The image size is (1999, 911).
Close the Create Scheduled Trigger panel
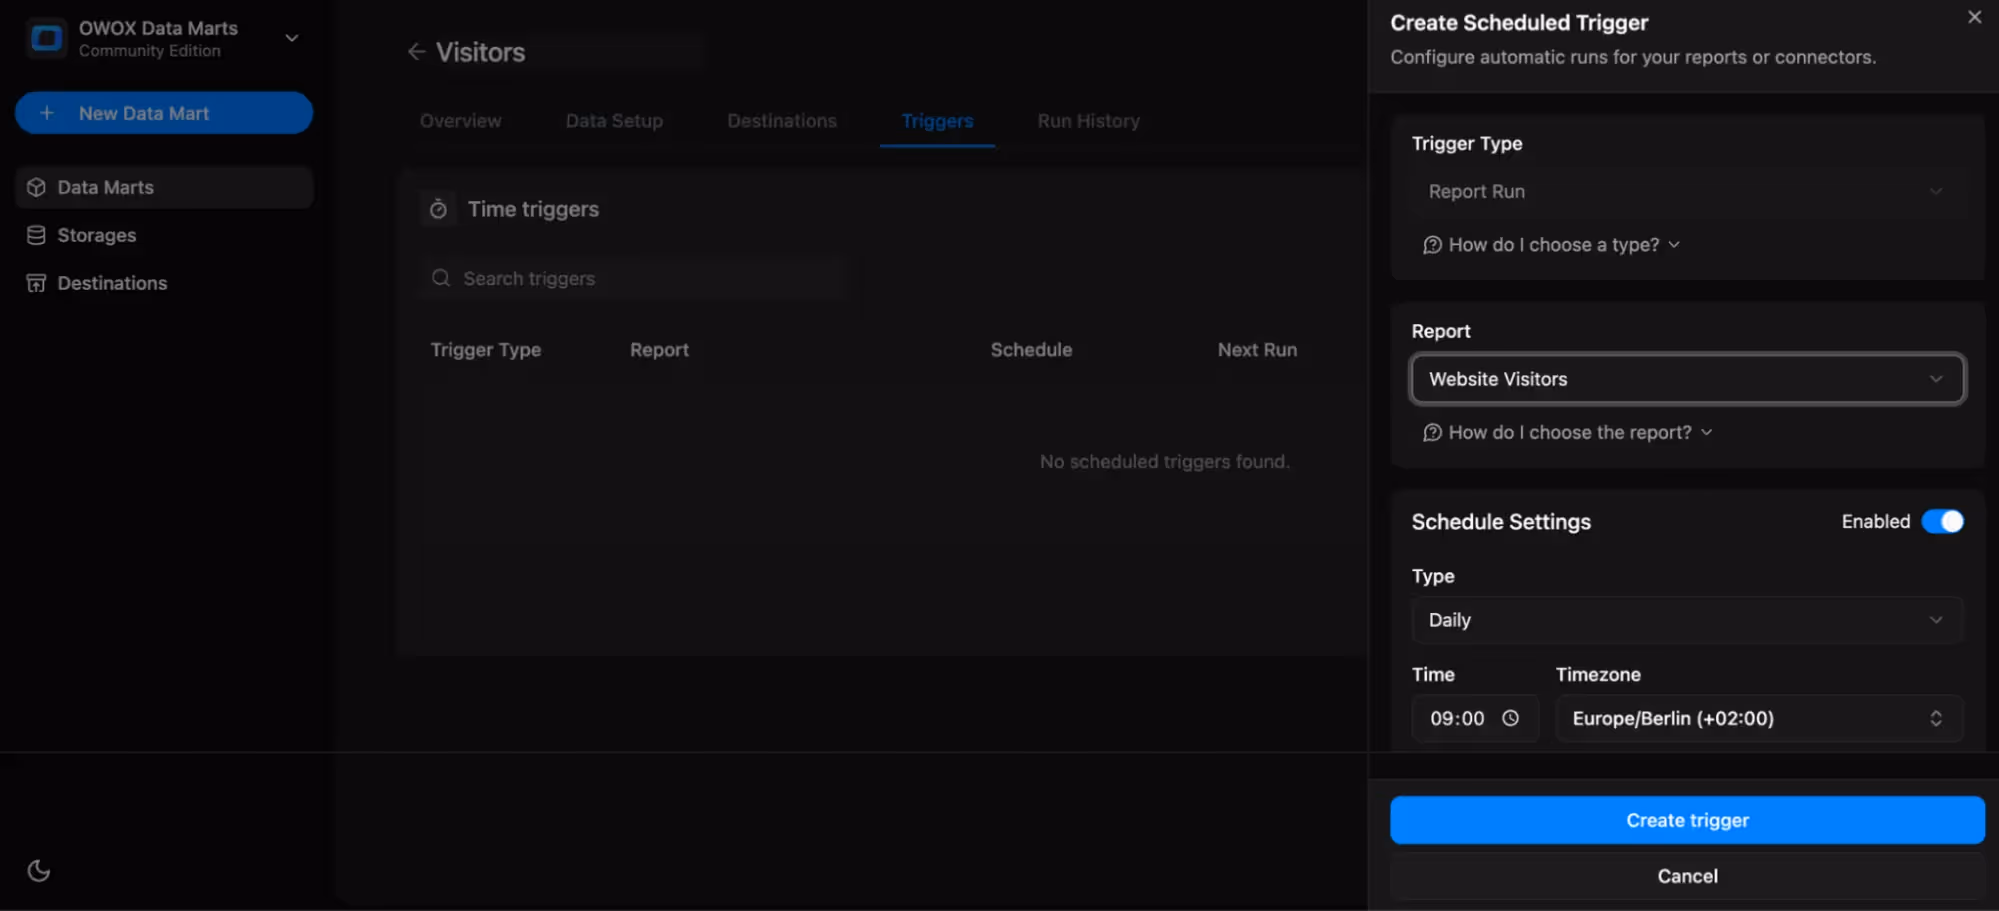pyautogui.click(x=1974, y=17)
